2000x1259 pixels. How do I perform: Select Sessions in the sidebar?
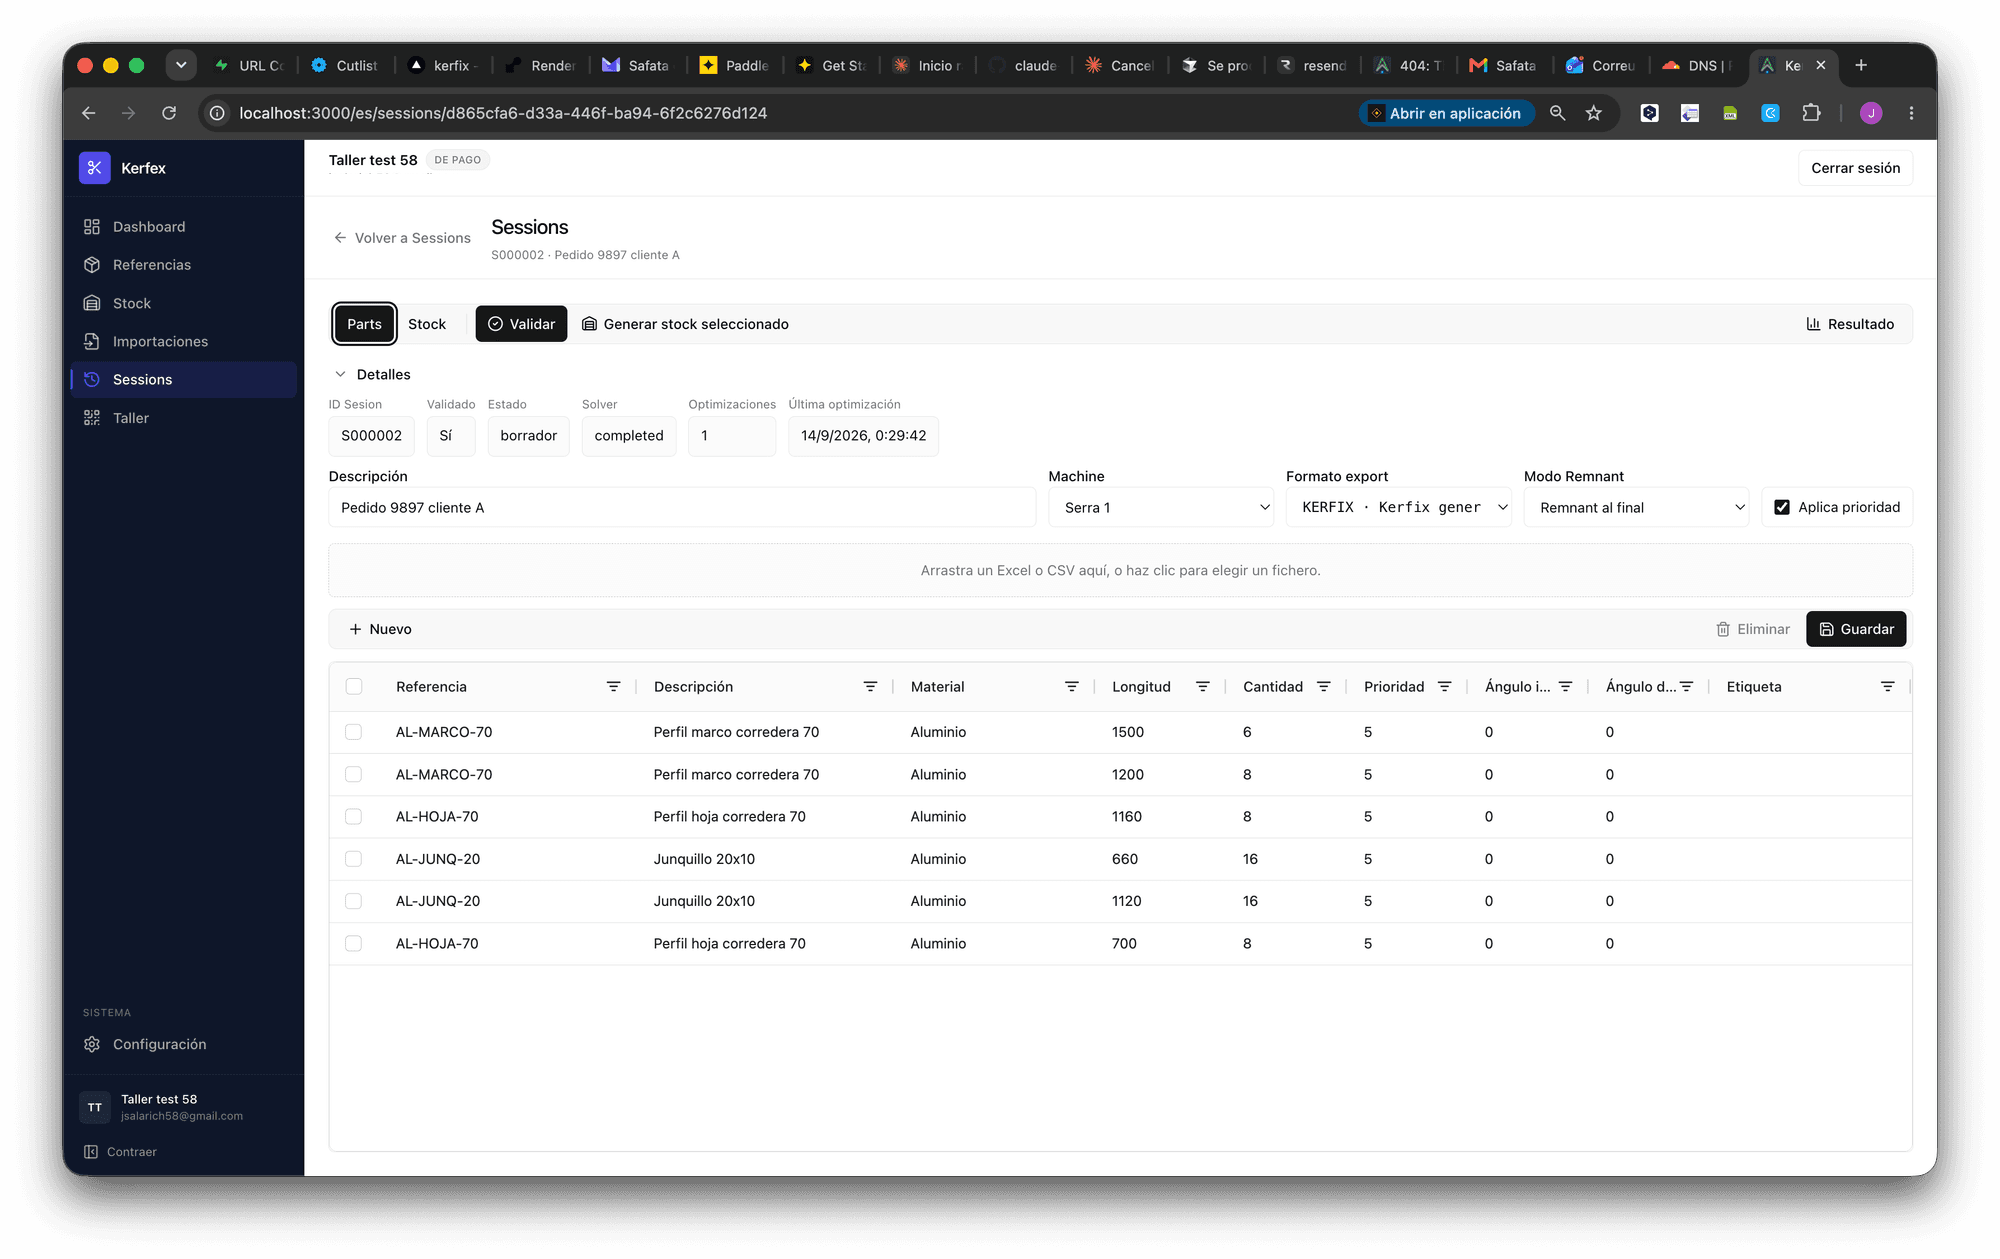click(x=184, y=380)
